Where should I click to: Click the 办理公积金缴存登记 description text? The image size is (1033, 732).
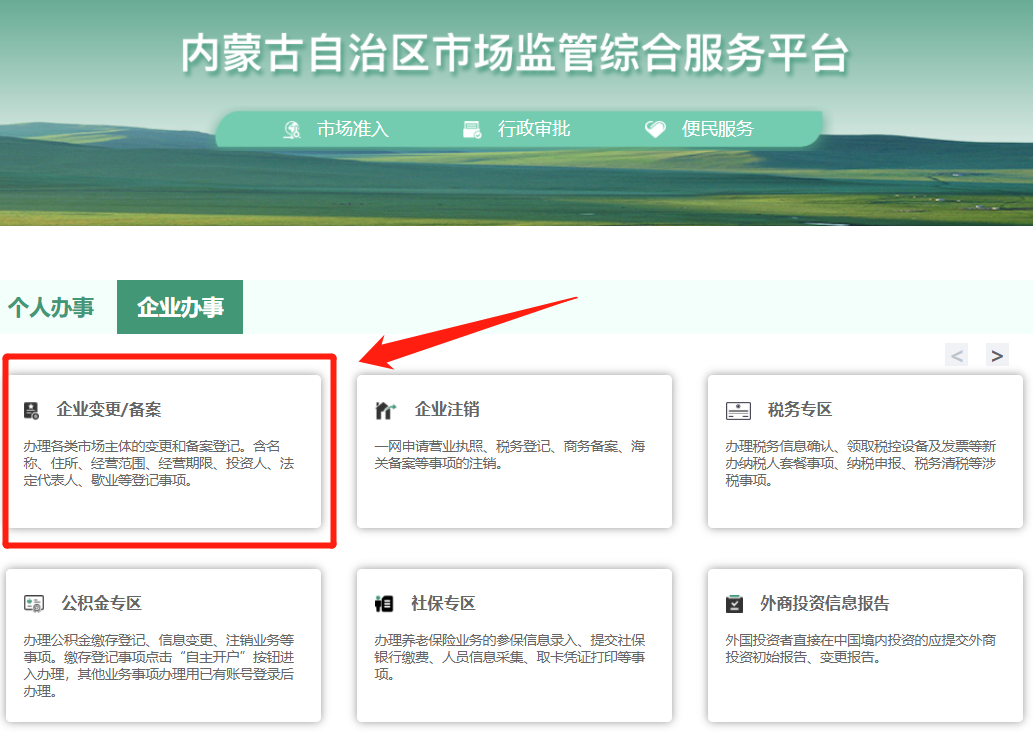pos(159,665)
